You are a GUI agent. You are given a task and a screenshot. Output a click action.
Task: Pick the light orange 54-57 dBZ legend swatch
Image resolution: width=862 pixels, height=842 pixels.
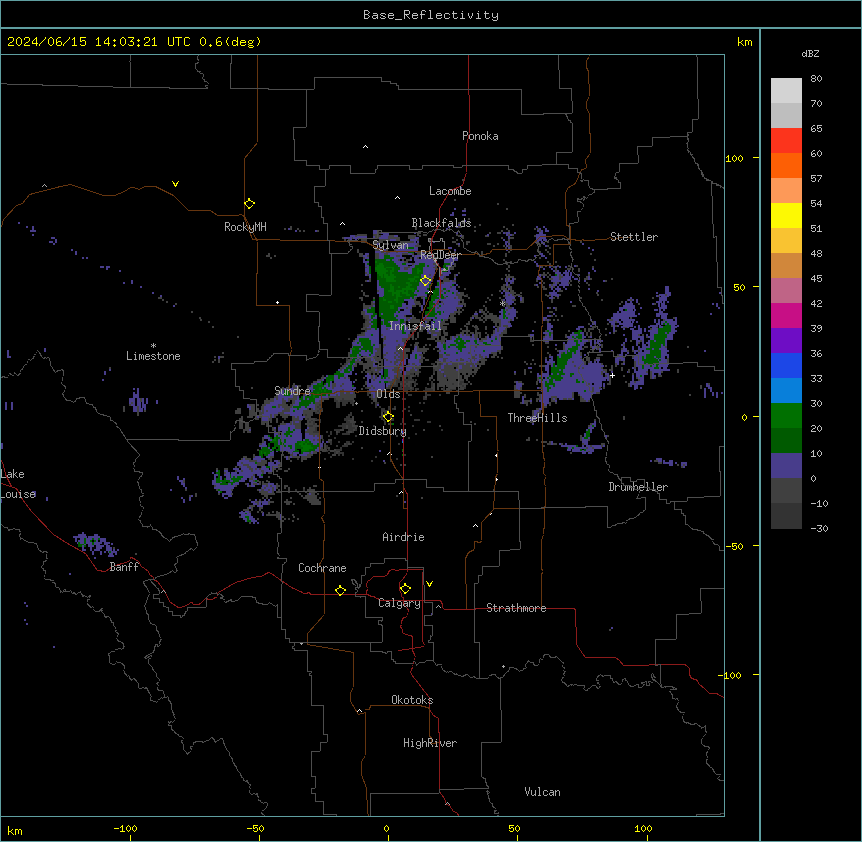point(786,190)
